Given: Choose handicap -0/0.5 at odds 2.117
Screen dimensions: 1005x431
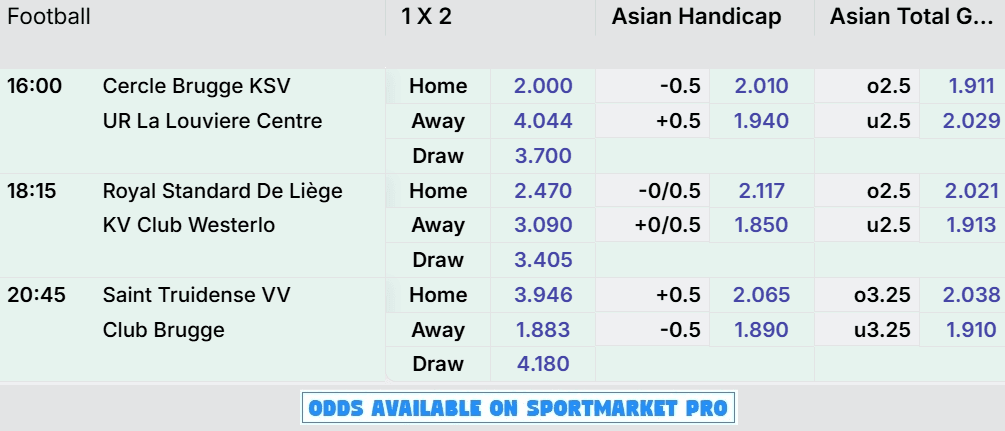Looking at the screenshot, I should click(759, 190).
